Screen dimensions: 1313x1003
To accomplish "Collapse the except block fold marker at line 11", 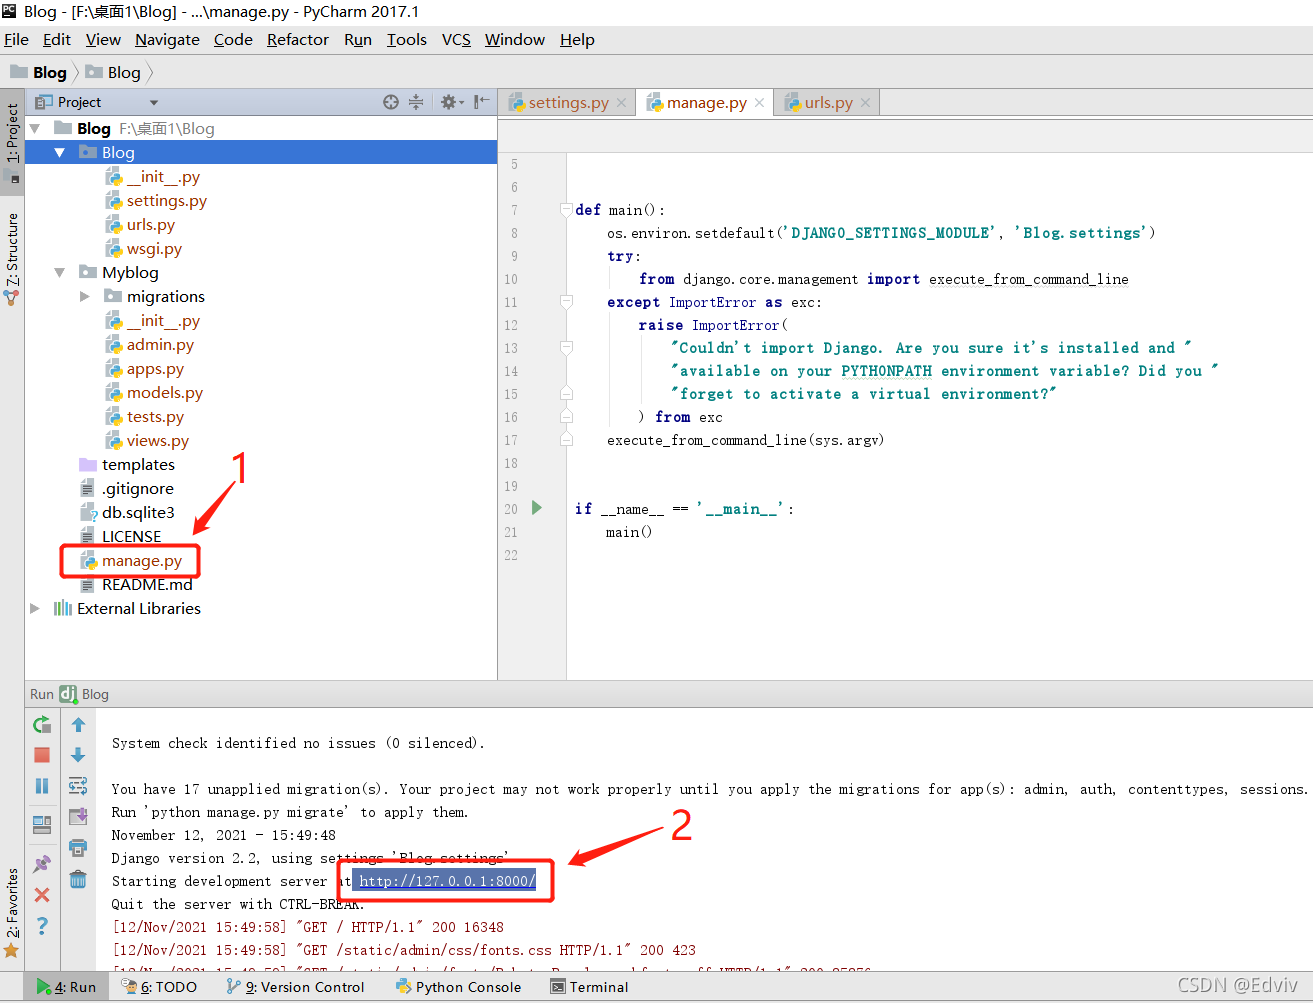I will click(x=566, y=302).
